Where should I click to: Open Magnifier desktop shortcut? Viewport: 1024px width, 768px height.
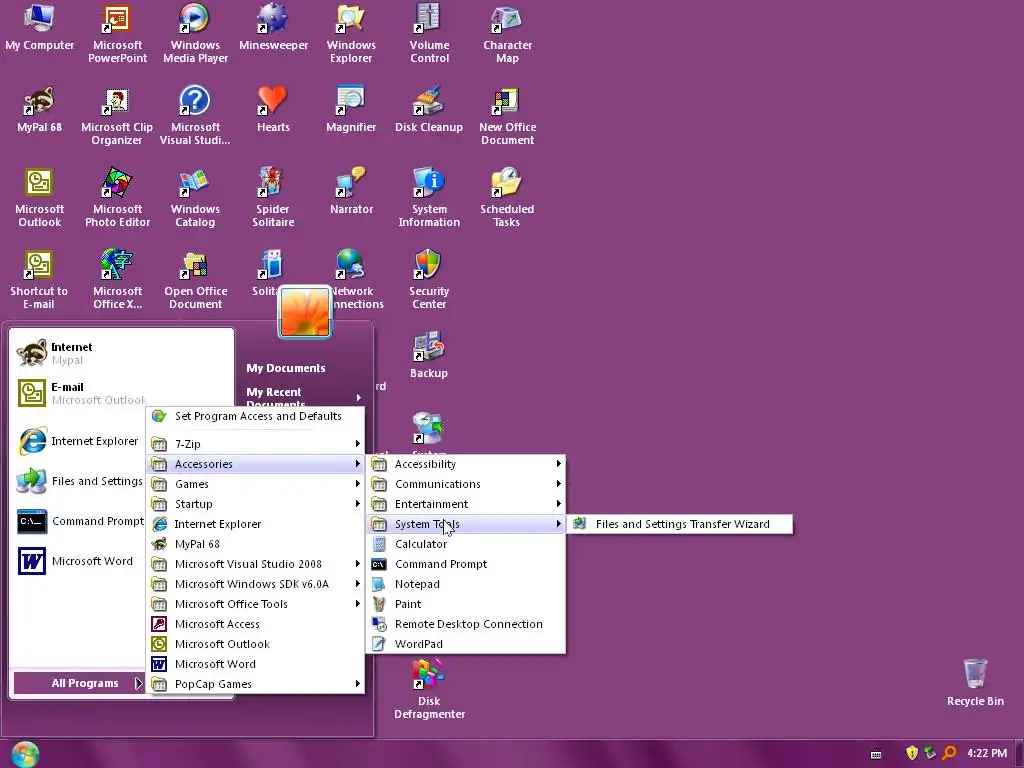[x=351, y=110]
